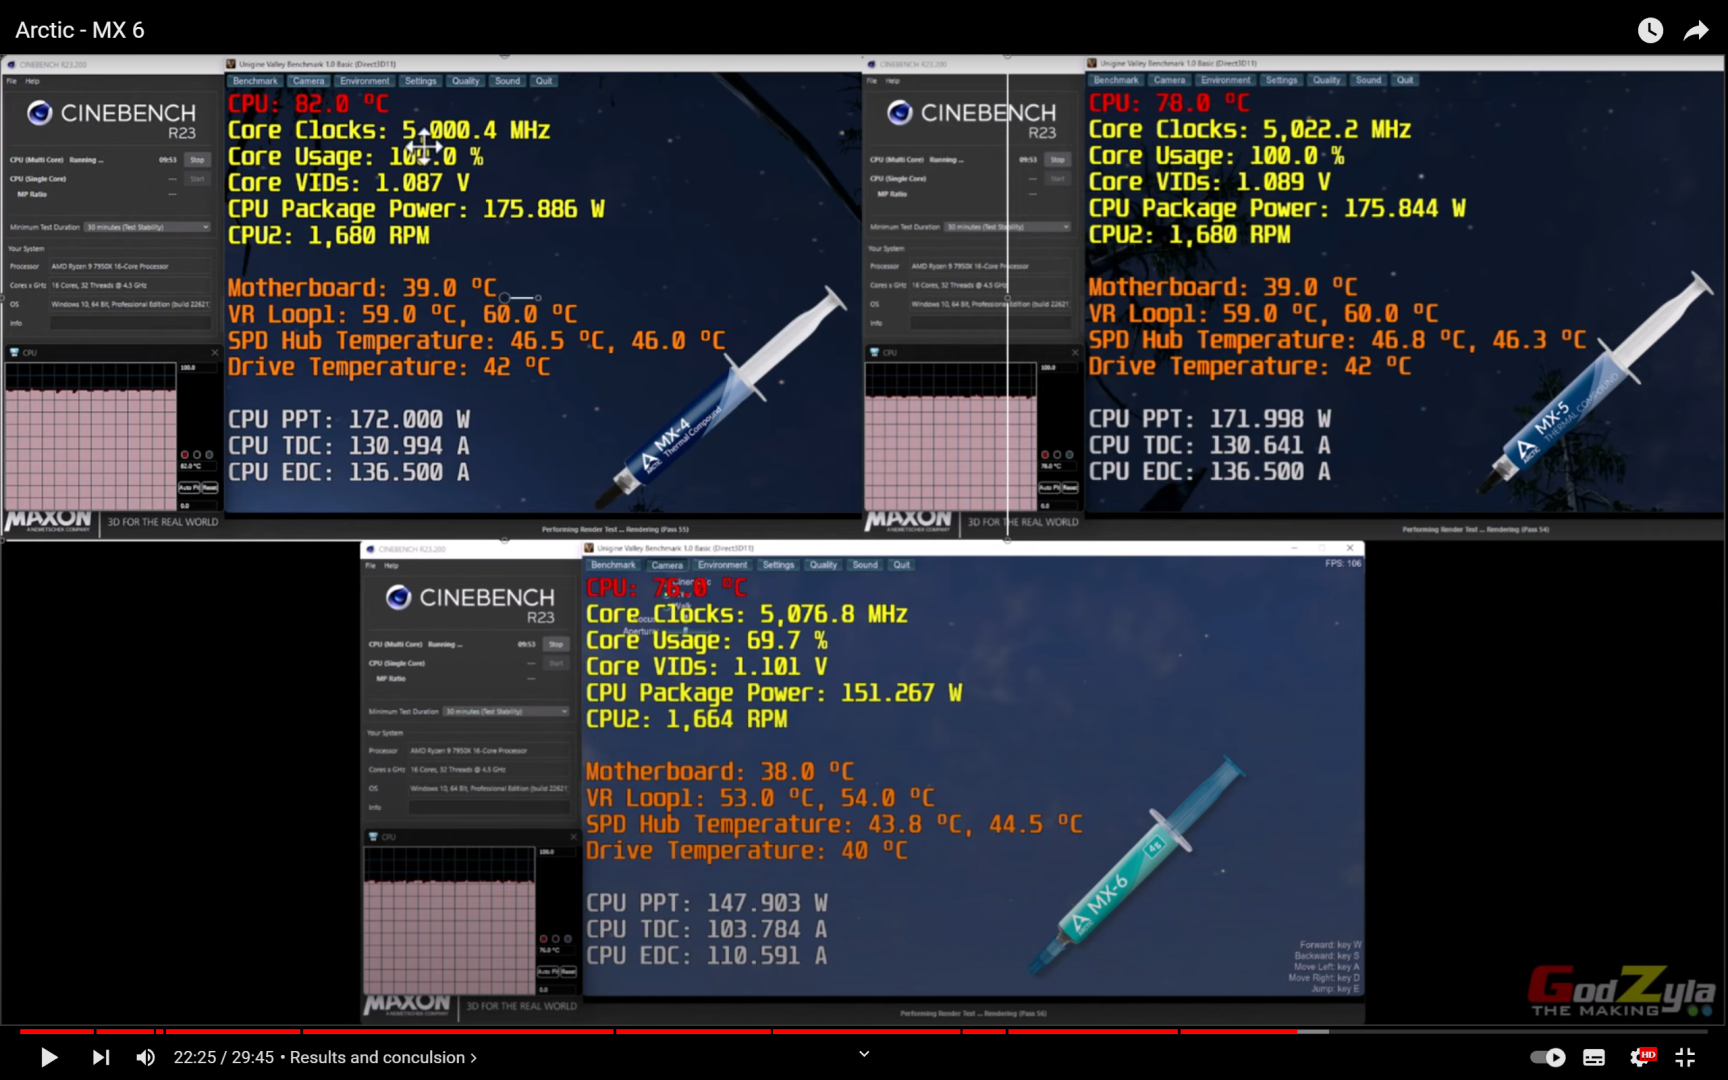Mute the video volume
Viewport: 1728px width, 1080px height.
click(146, 1057)
